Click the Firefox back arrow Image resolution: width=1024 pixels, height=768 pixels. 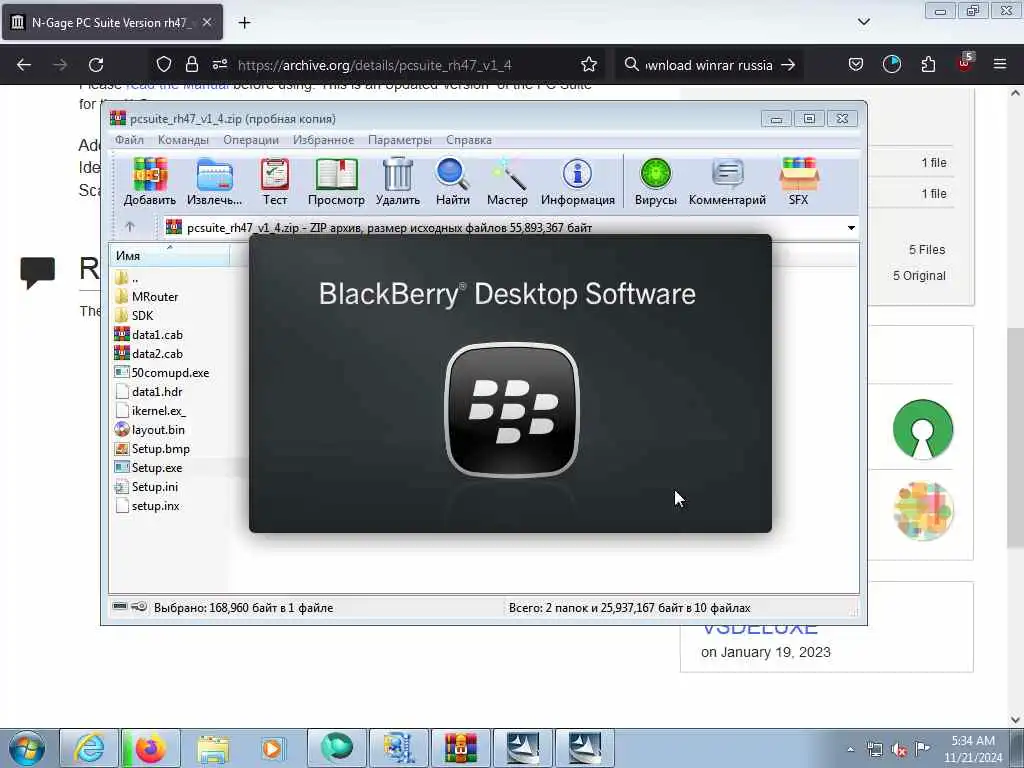(x=24, y=65)
